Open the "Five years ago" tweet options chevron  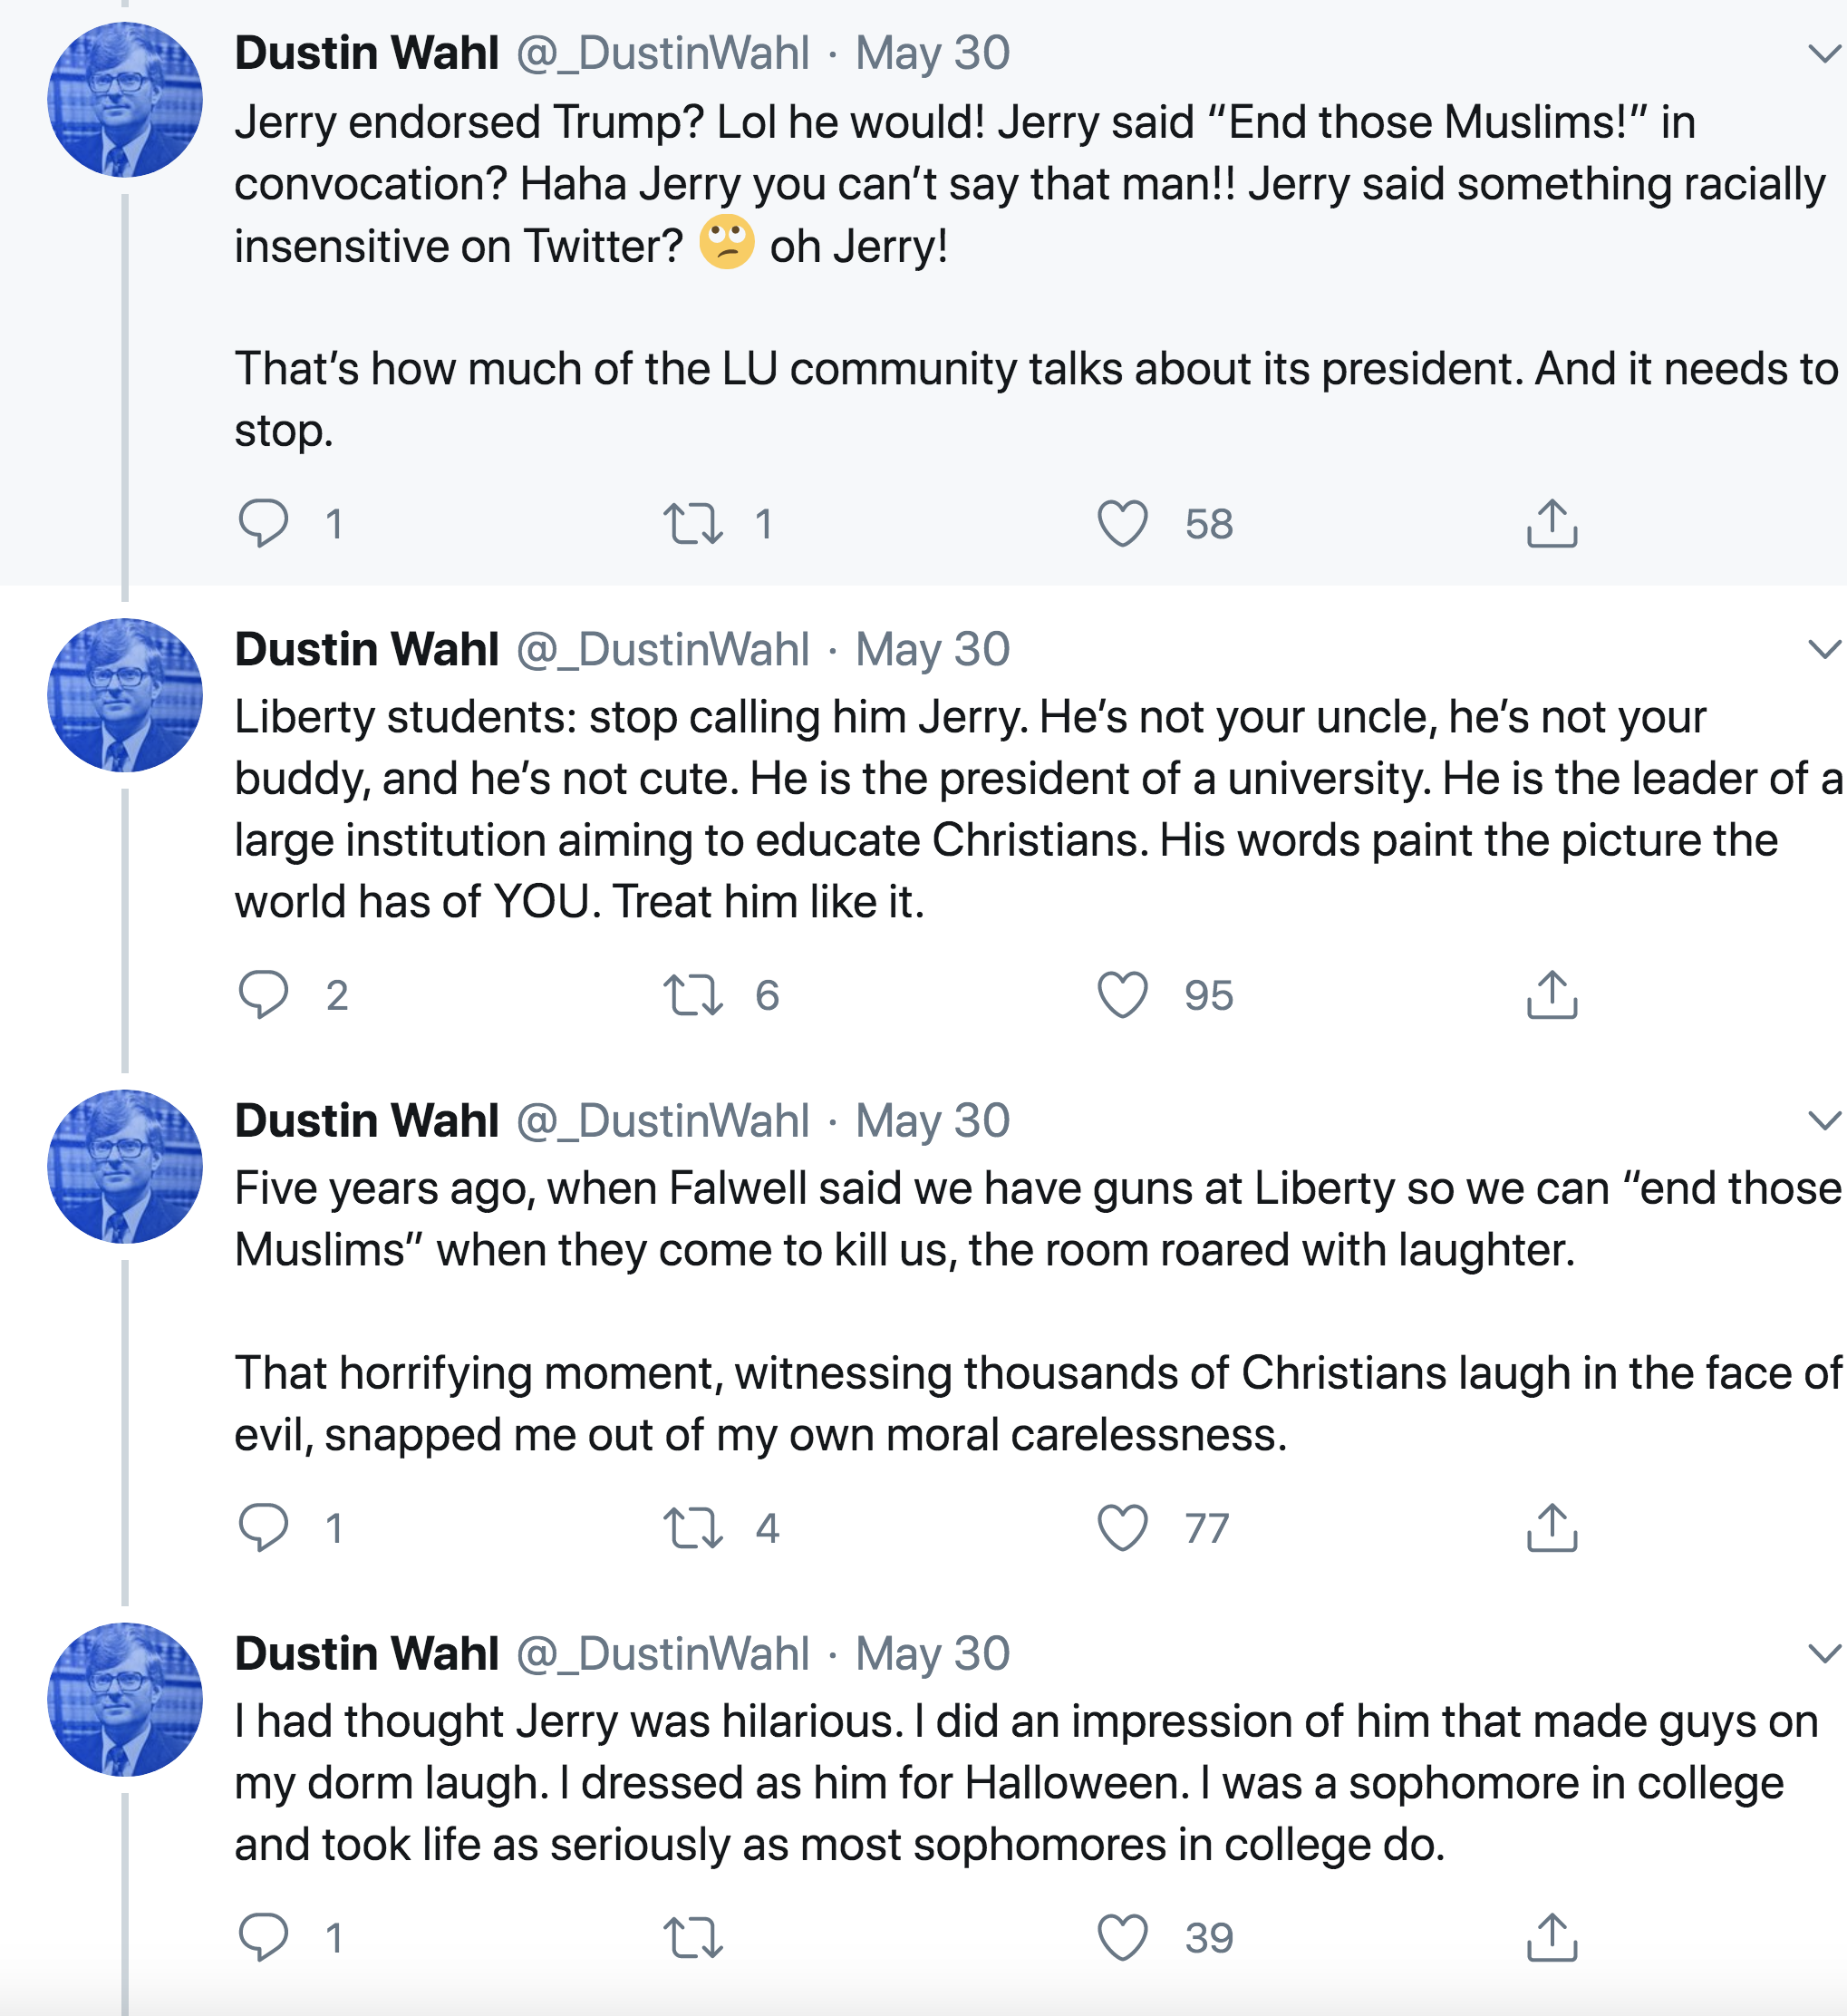1824,1120
